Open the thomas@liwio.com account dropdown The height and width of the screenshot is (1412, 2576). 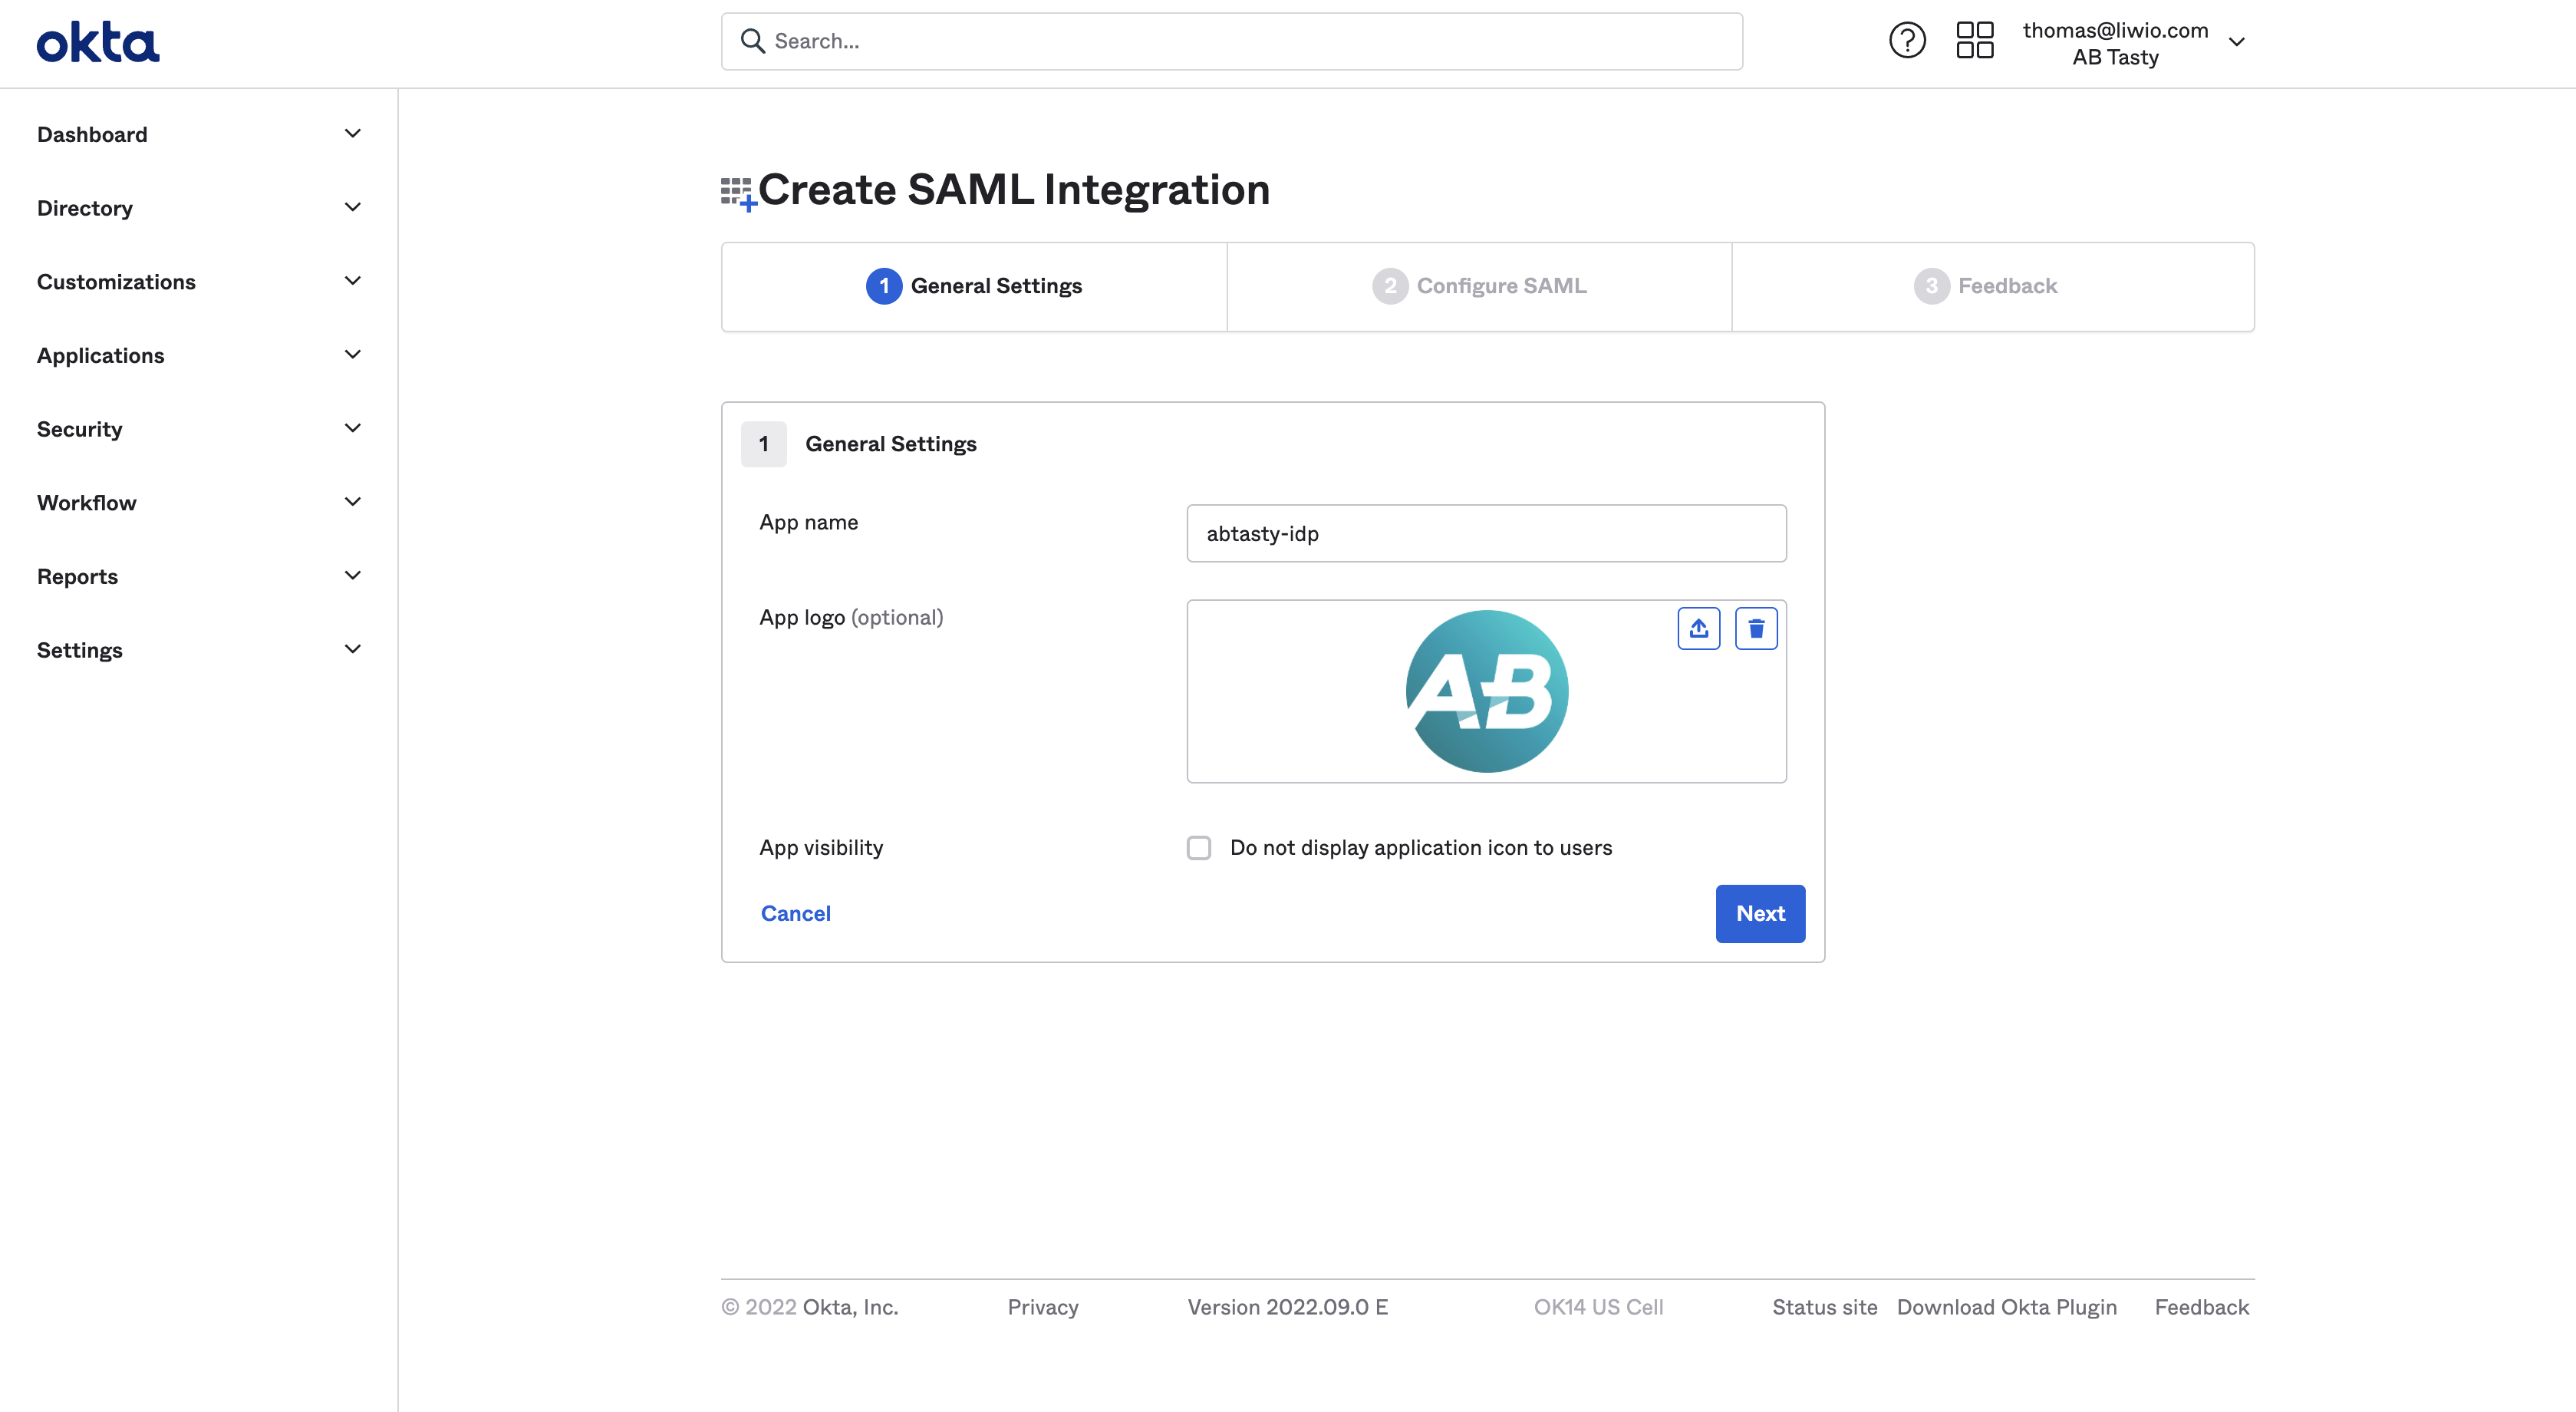(x=2134, y=43)
